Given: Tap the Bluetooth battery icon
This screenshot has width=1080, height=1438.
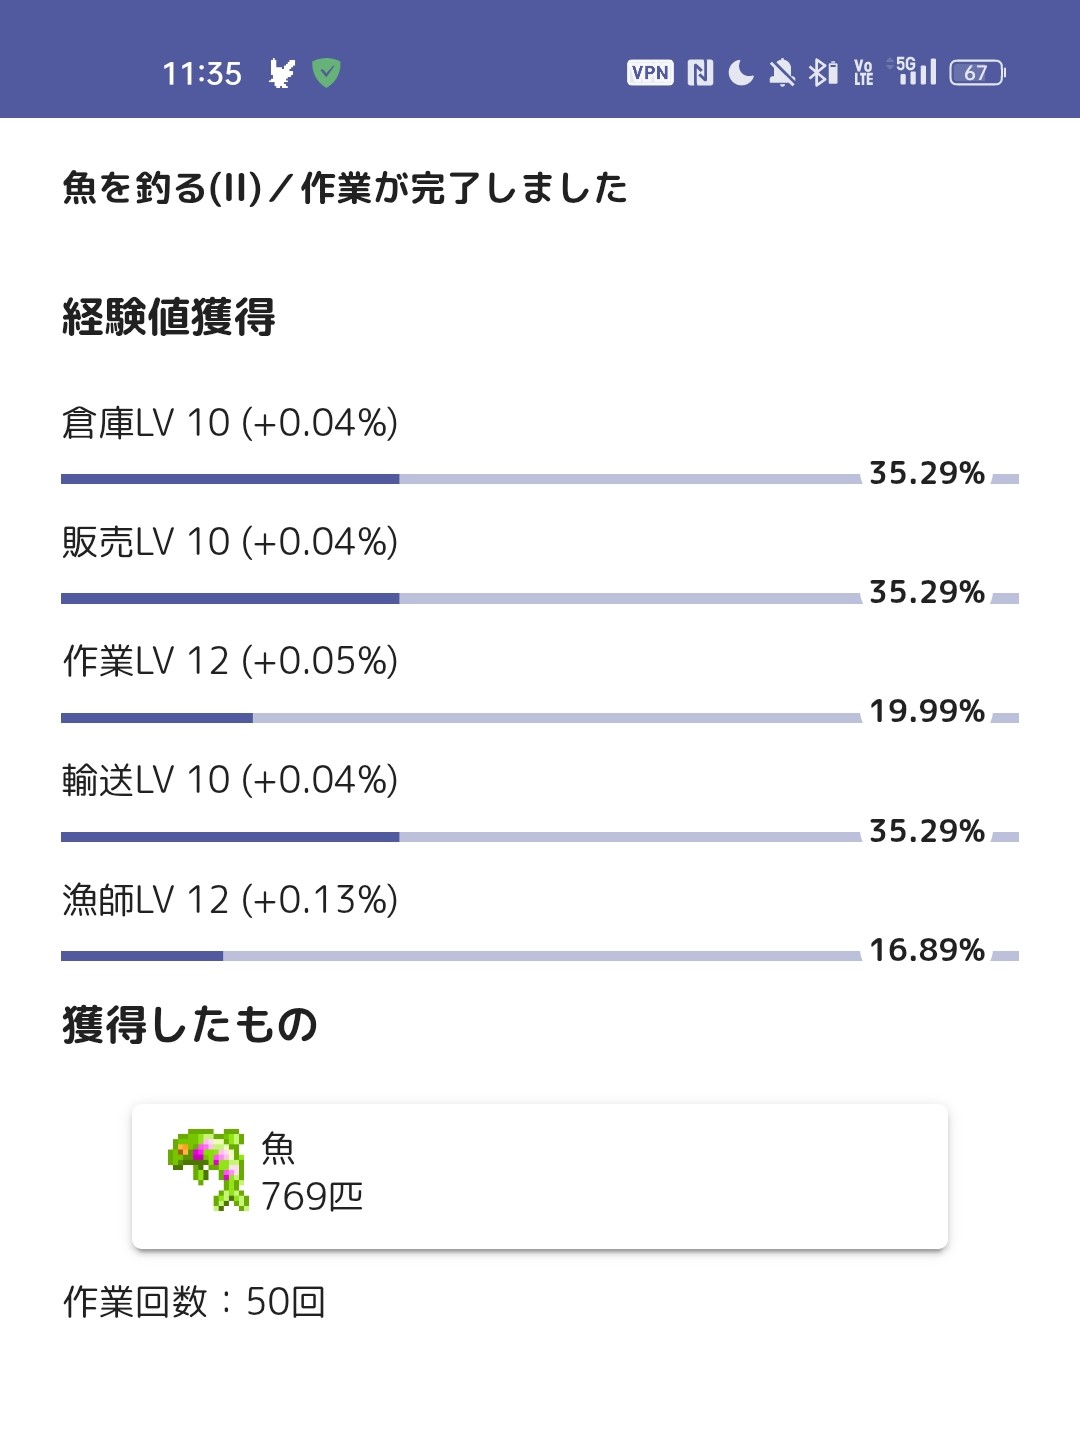Looking at the screenshot, I should [823, 72].
